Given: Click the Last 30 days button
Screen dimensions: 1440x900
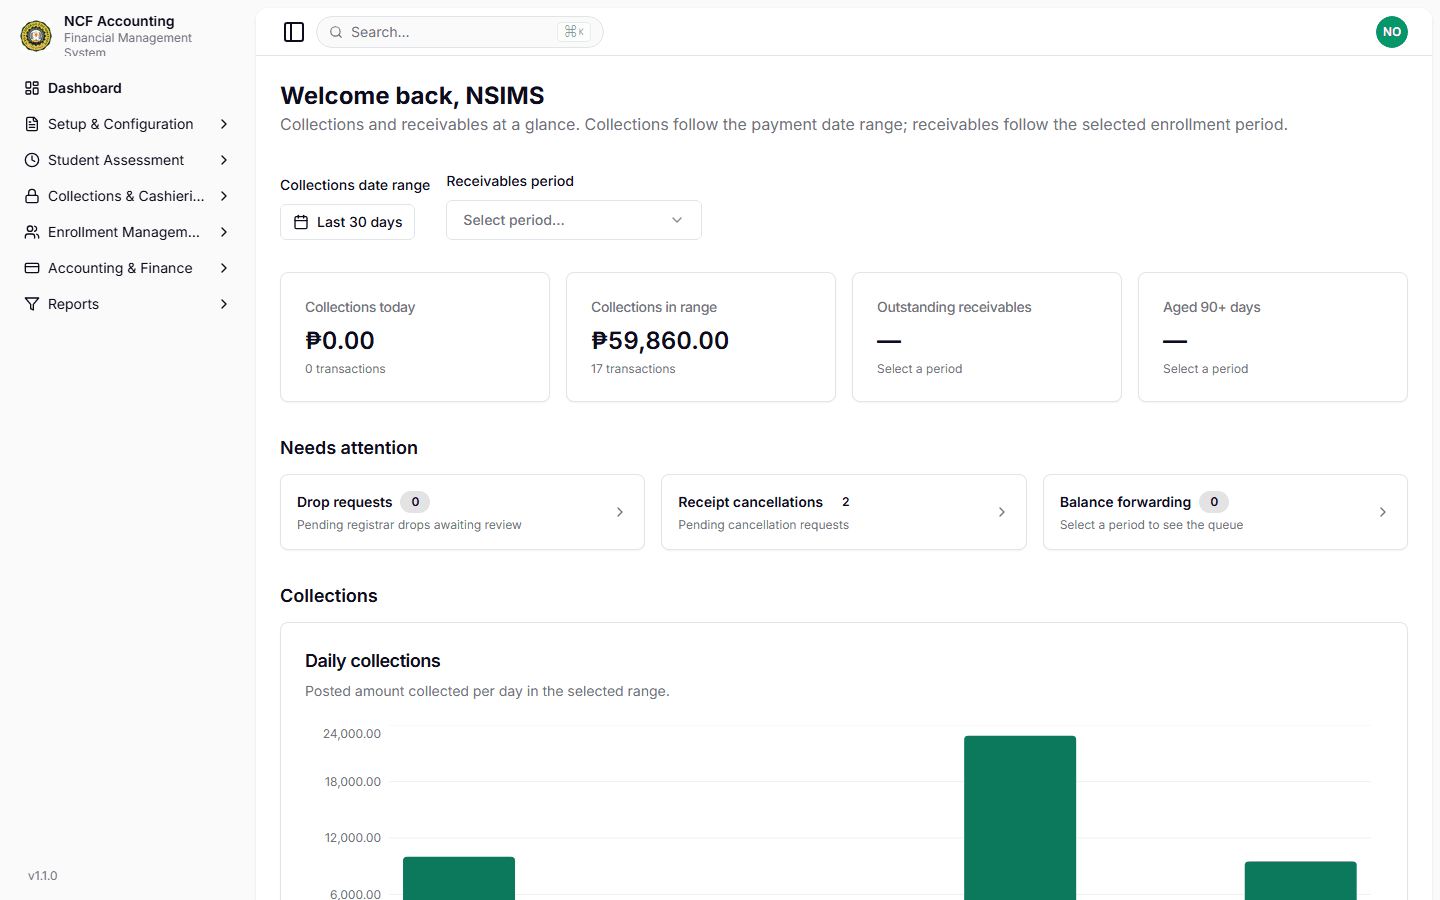Looking at the screenshot, I should tap(348, 222).
